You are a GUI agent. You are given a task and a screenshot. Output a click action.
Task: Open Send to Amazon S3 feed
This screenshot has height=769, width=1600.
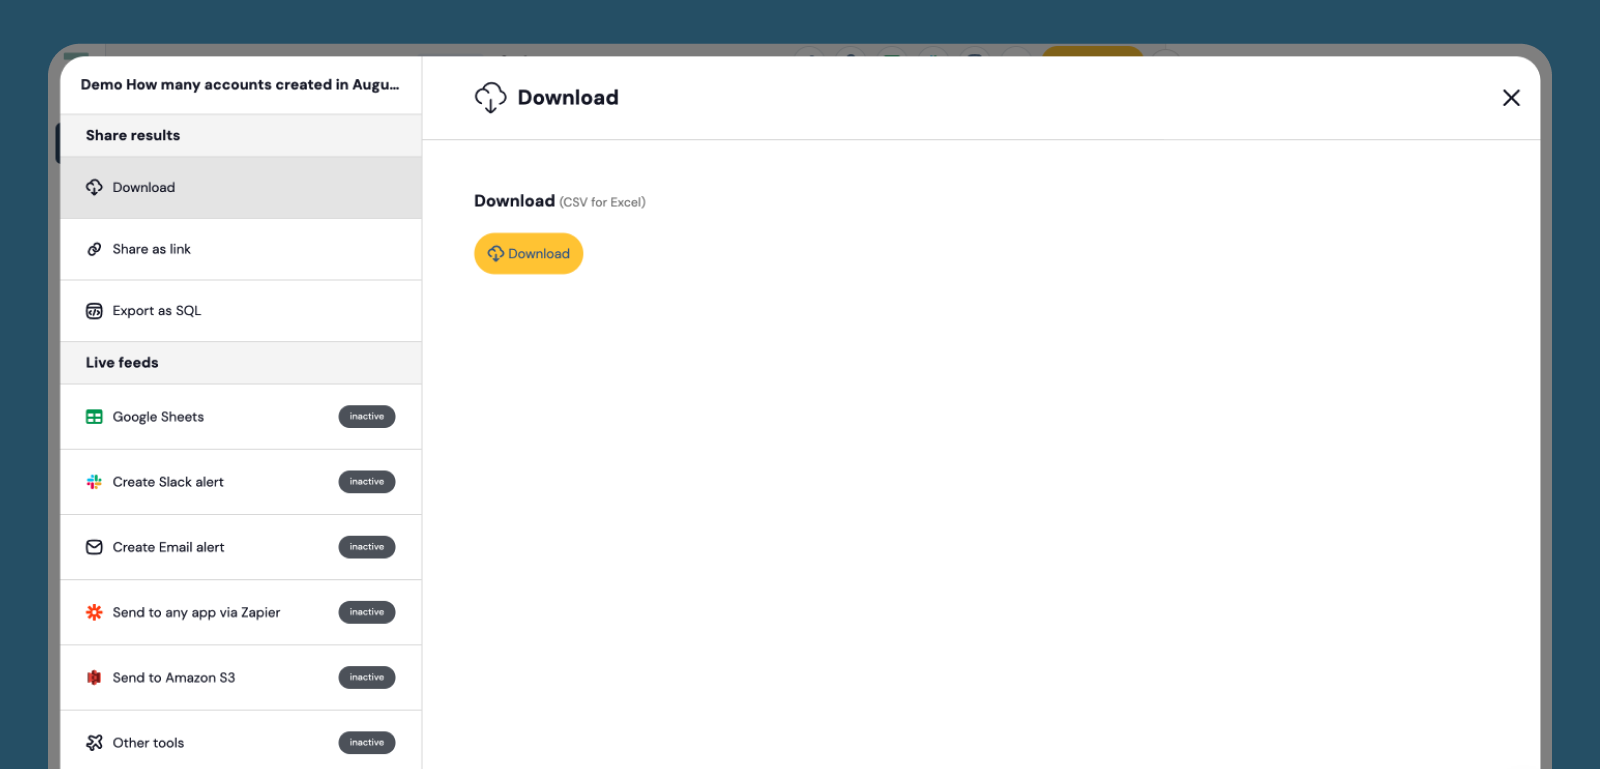click(x=241, y=678)
